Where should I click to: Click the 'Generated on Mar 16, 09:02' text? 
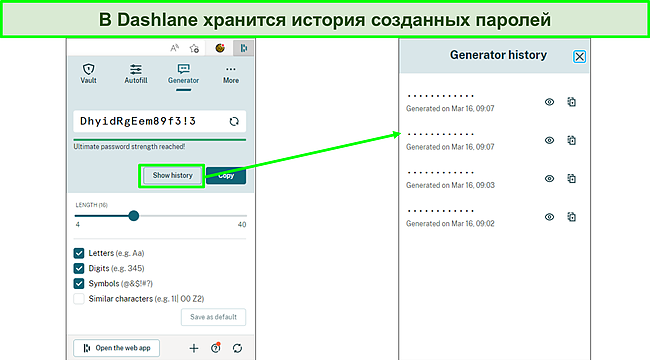pyautogui.click(x=450, y=224)
